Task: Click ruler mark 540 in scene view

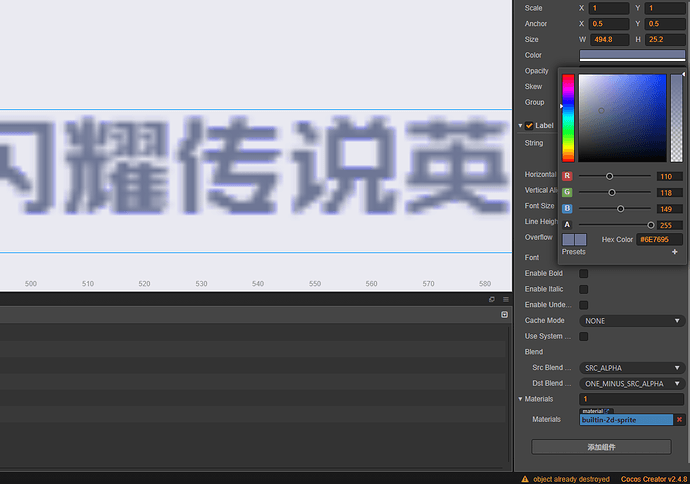Action: [x=258, y=284]
